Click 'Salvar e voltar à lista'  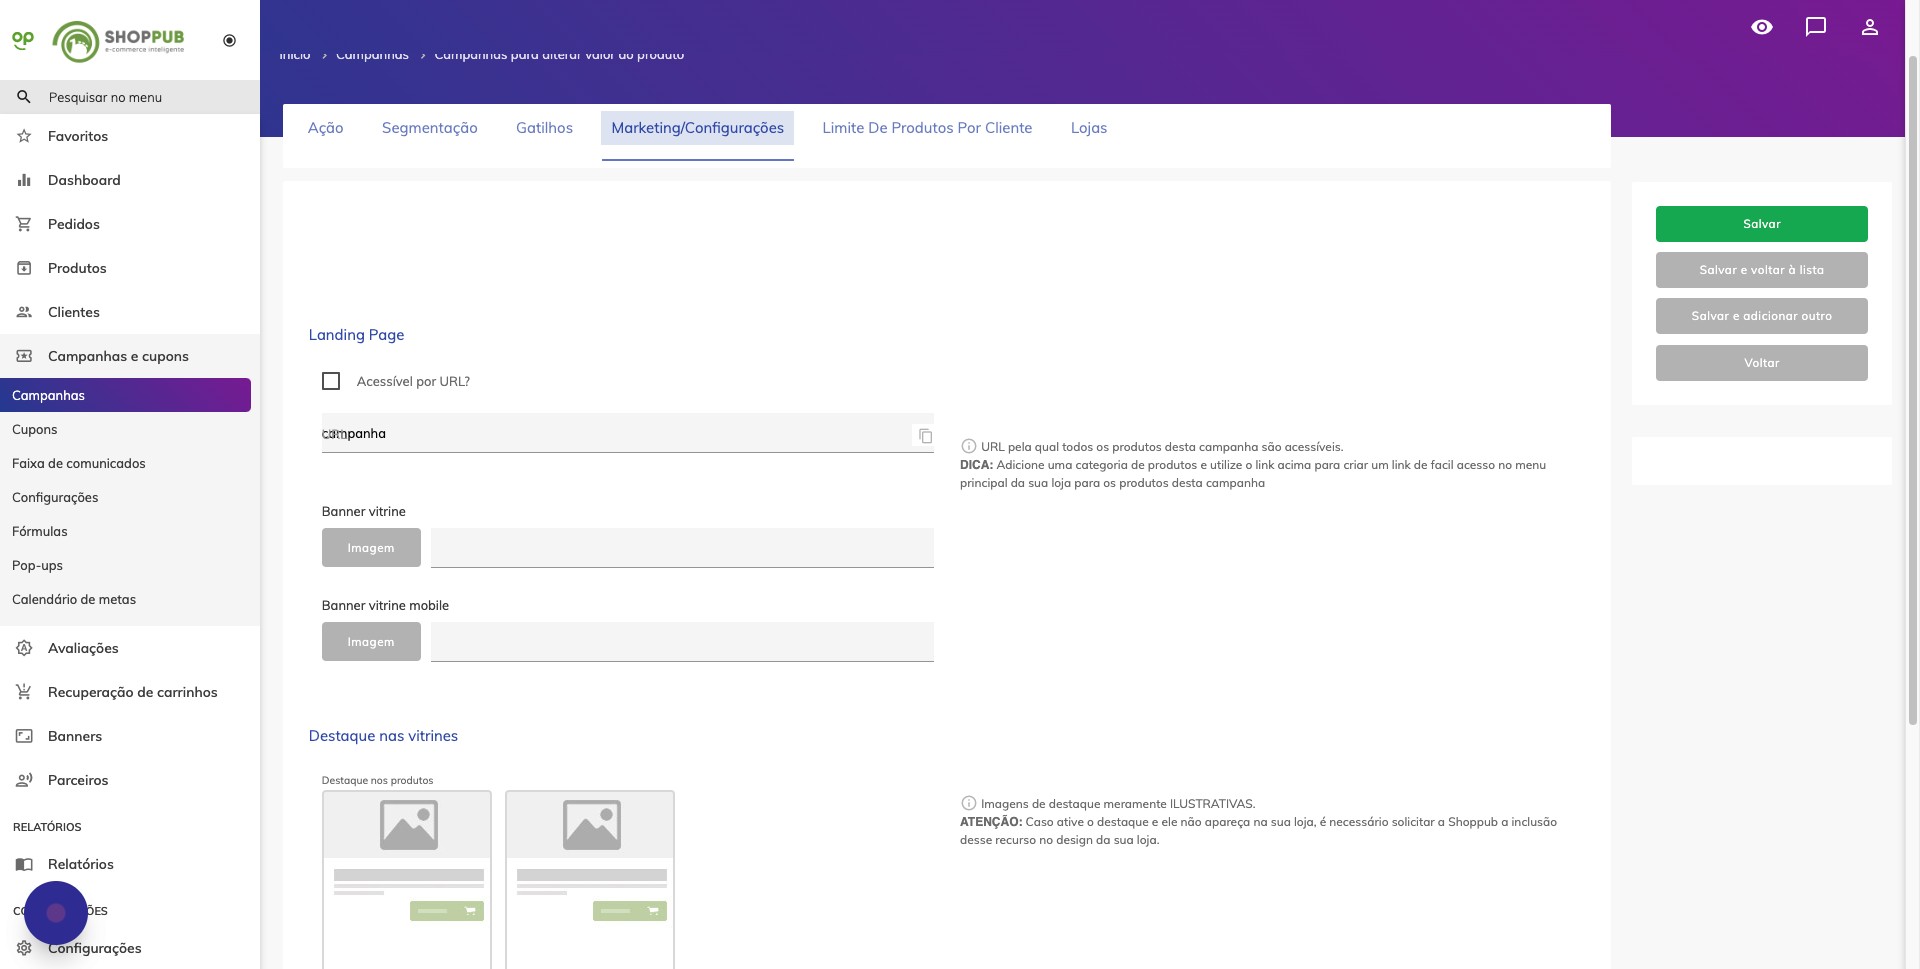[1762, 270]
